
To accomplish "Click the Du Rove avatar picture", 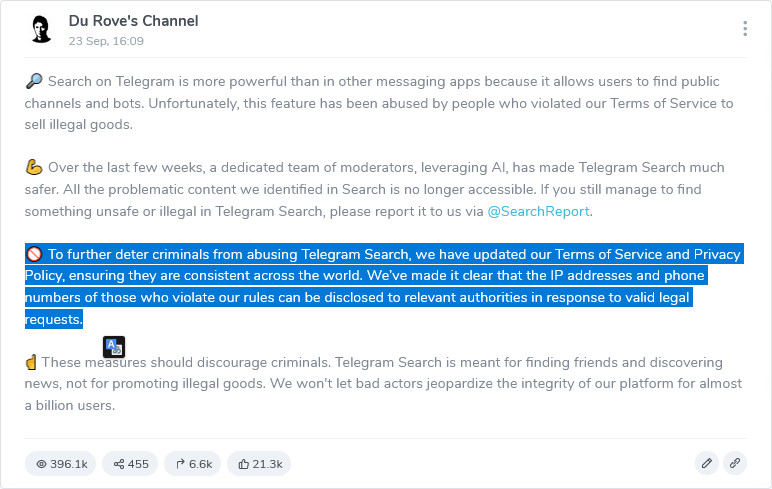I will (41, 29).
